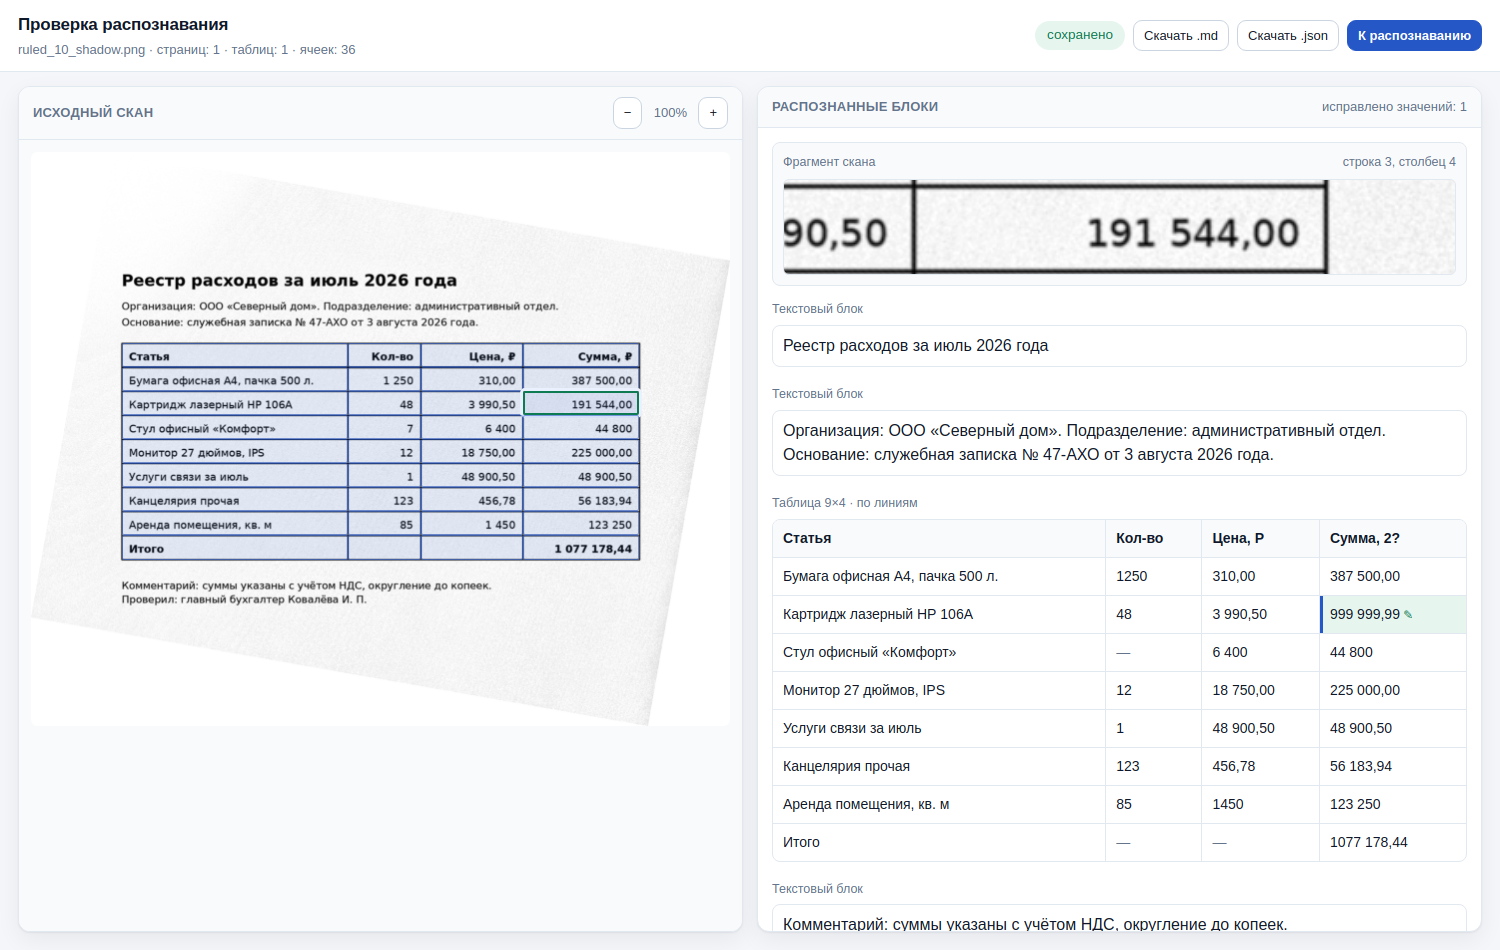Image resolution: width=1500 pixels, height=950 pixels.
Task: Select cell 'Бумага офисная А4, пачка 500 л.'
Action: point(939,577)
